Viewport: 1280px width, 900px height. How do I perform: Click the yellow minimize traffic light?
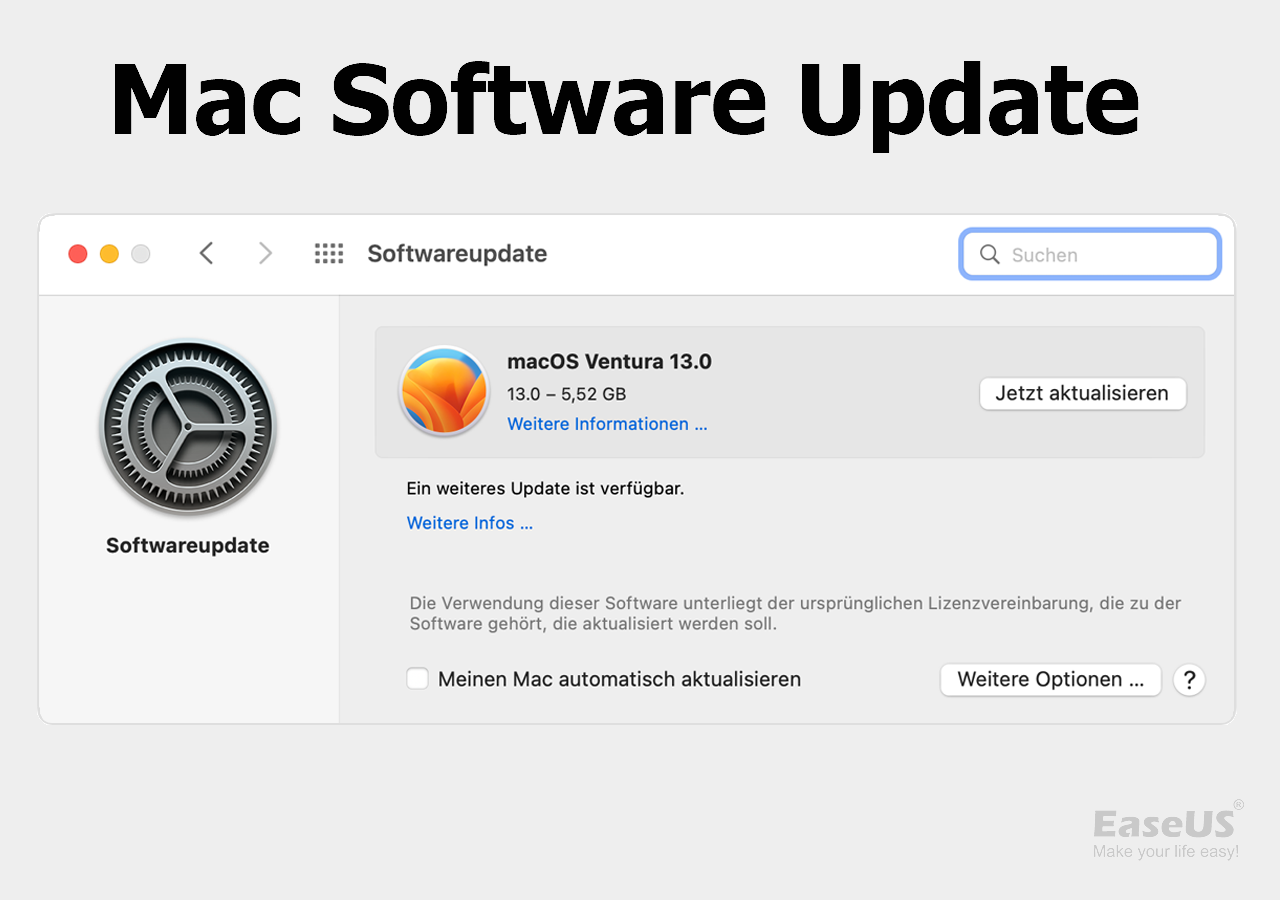pos(109,253)
